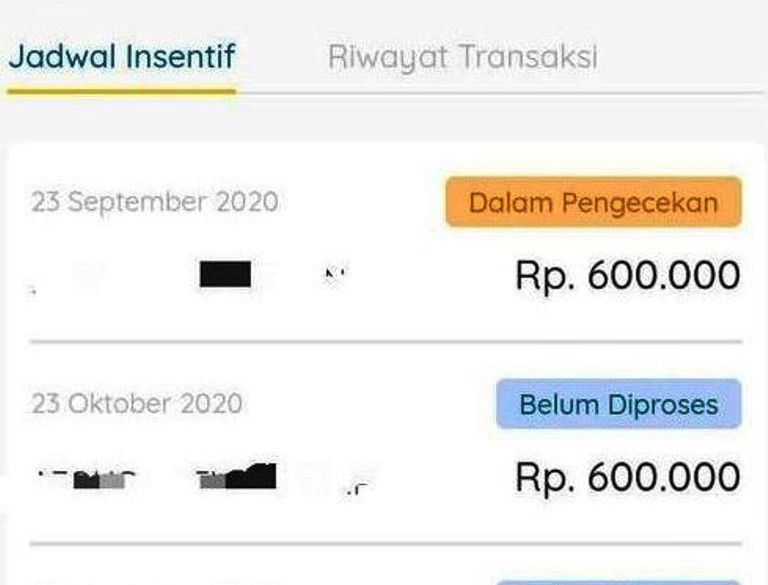
Task: Select the divider line below Oktober entry
Action: [x=386, y=543]
